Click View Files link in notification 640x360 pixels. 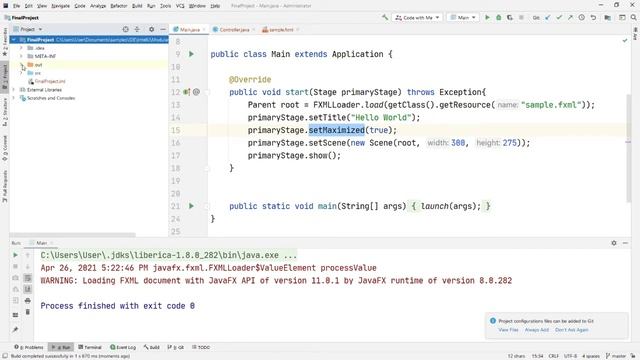coord(508,330)
